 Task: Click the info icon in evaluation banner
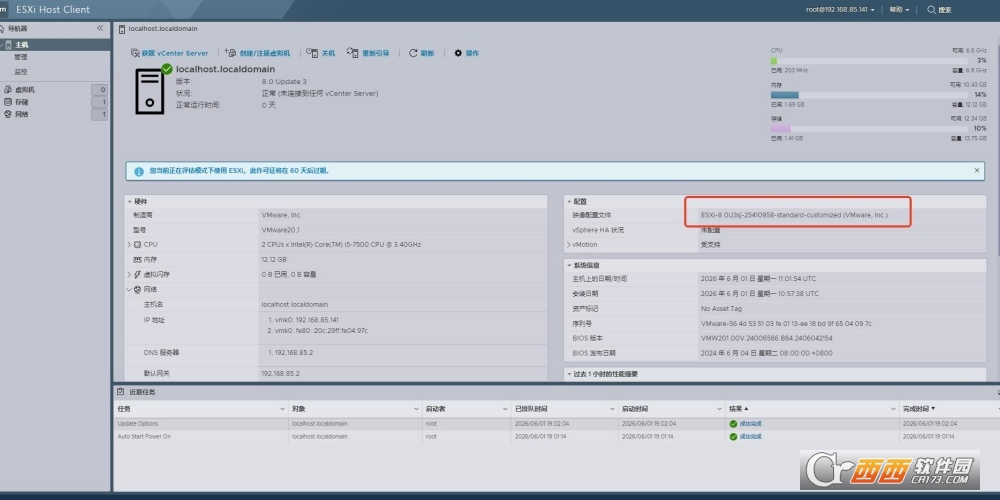tap(139, 171)
